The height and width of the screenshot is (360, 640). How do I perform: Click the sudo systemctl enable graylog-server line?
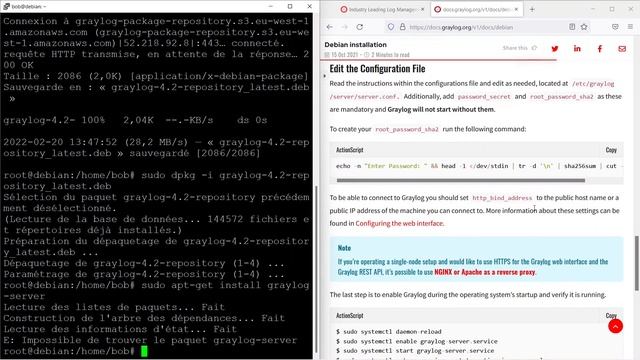[417, 341]
